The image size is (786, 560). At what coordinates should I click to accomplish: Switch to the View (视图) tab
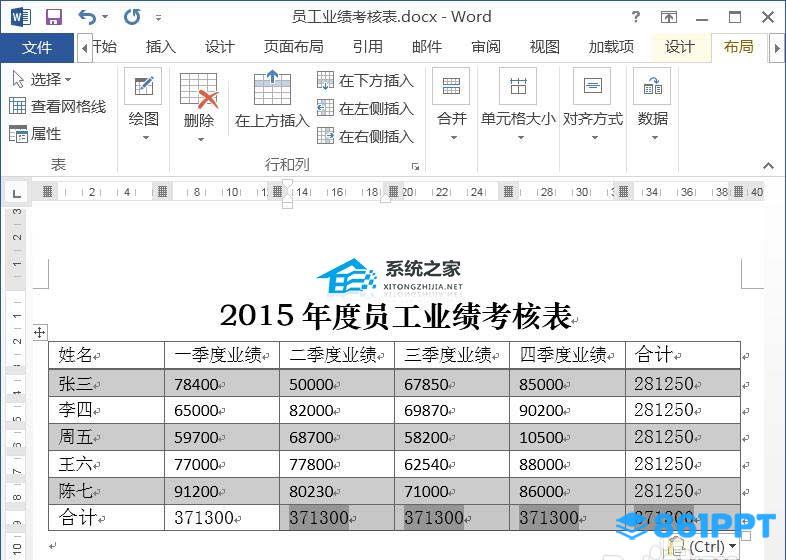(544, 47)
